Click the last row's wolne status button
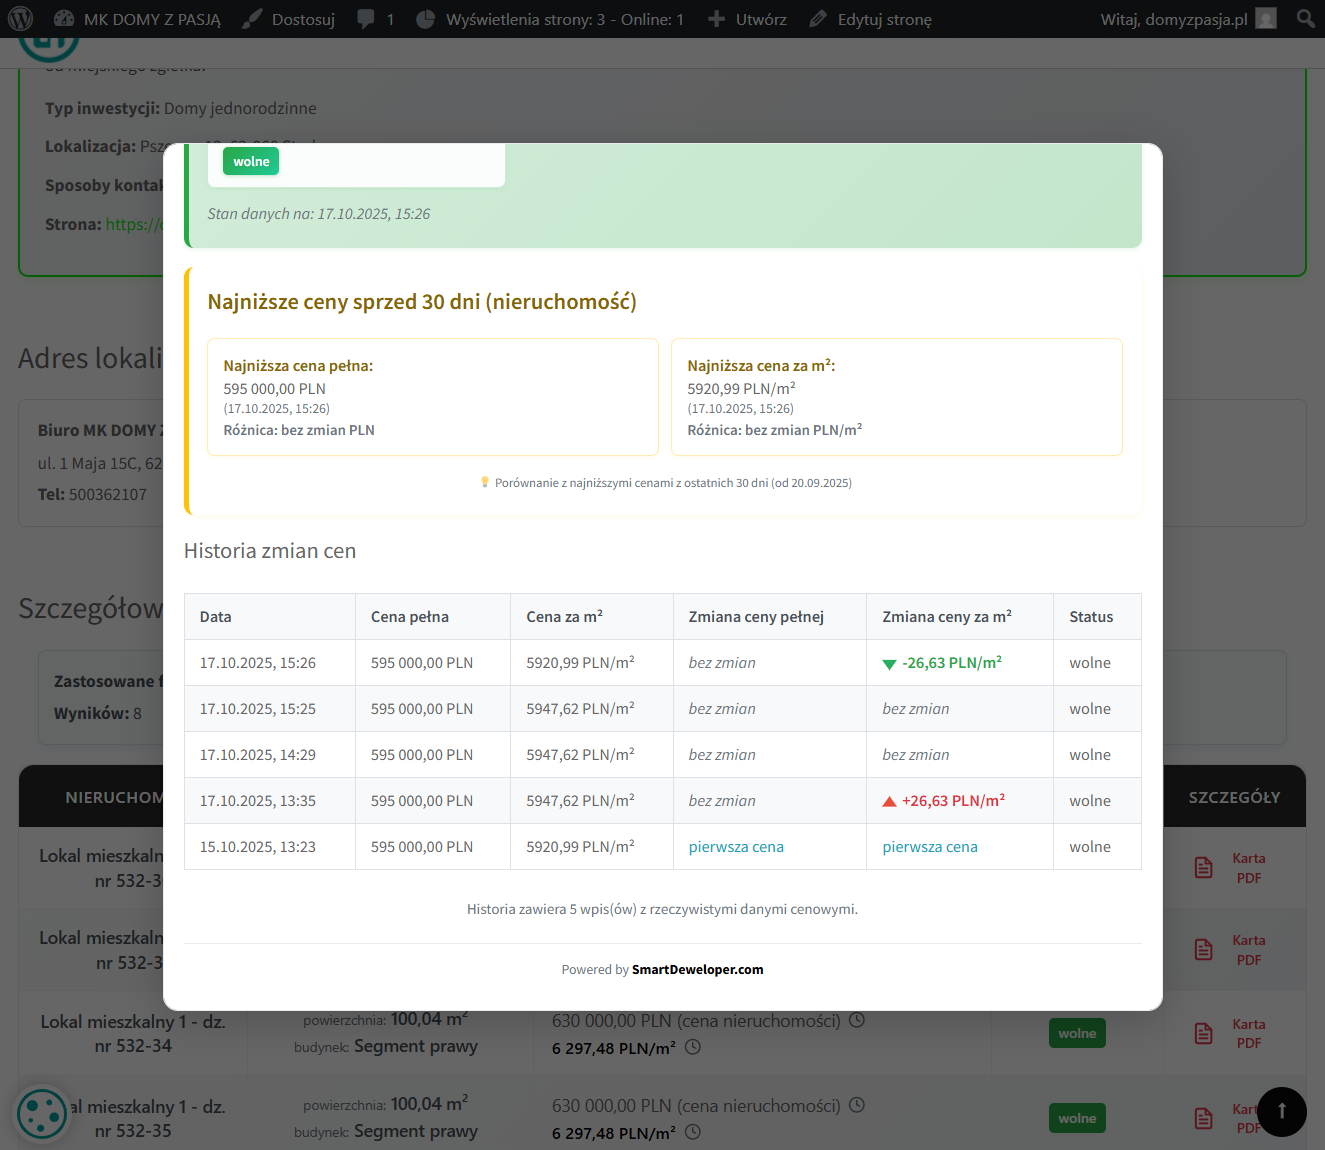 [x=1077, y=1118]
